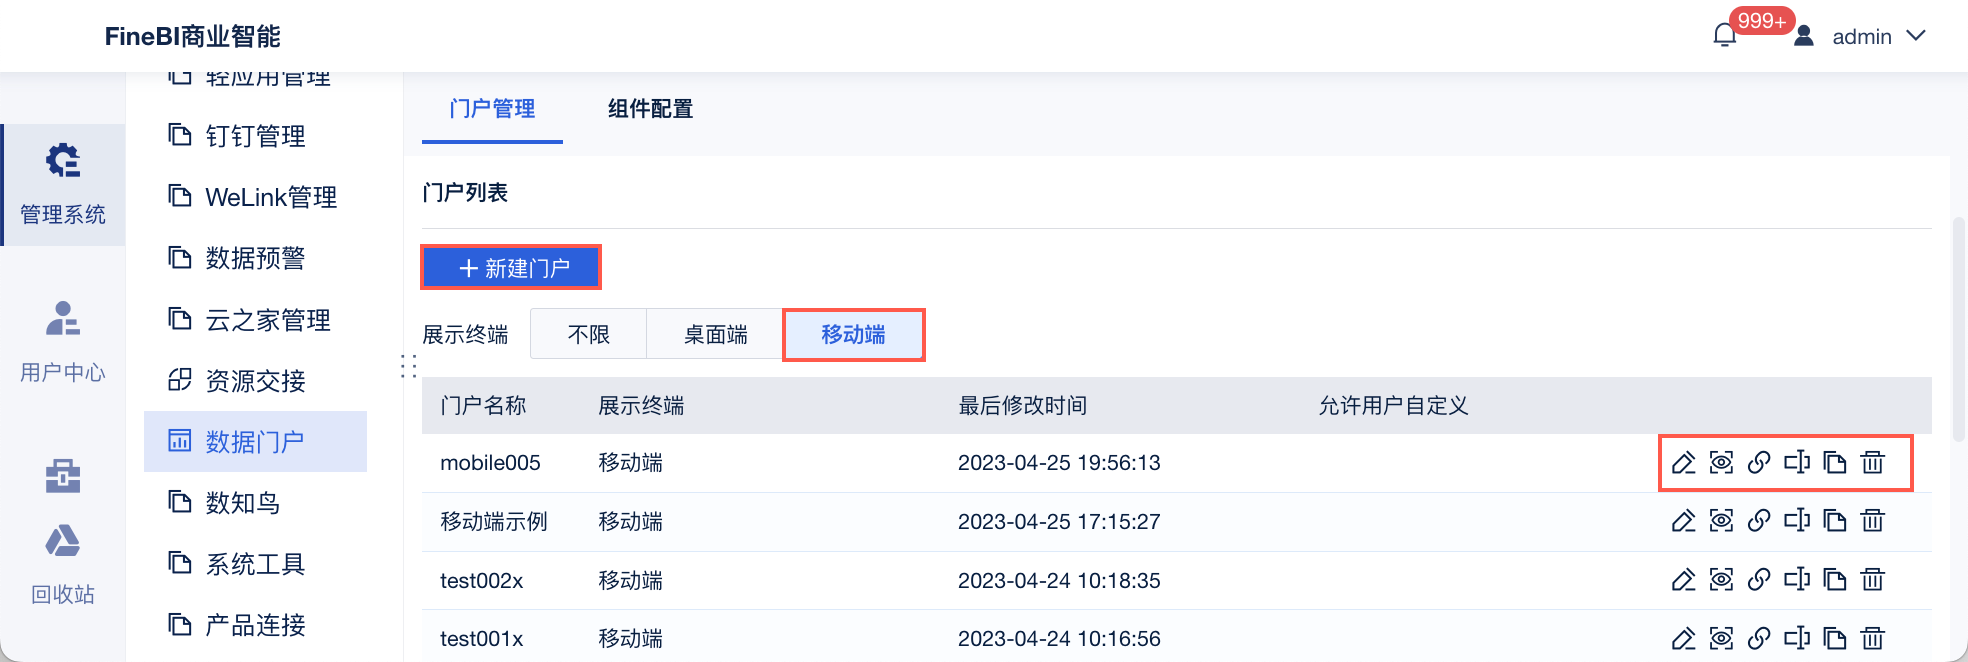1968x662 pixels.
Task: Expand the admin user dropdown arrow
Action: coord(1916,36)
